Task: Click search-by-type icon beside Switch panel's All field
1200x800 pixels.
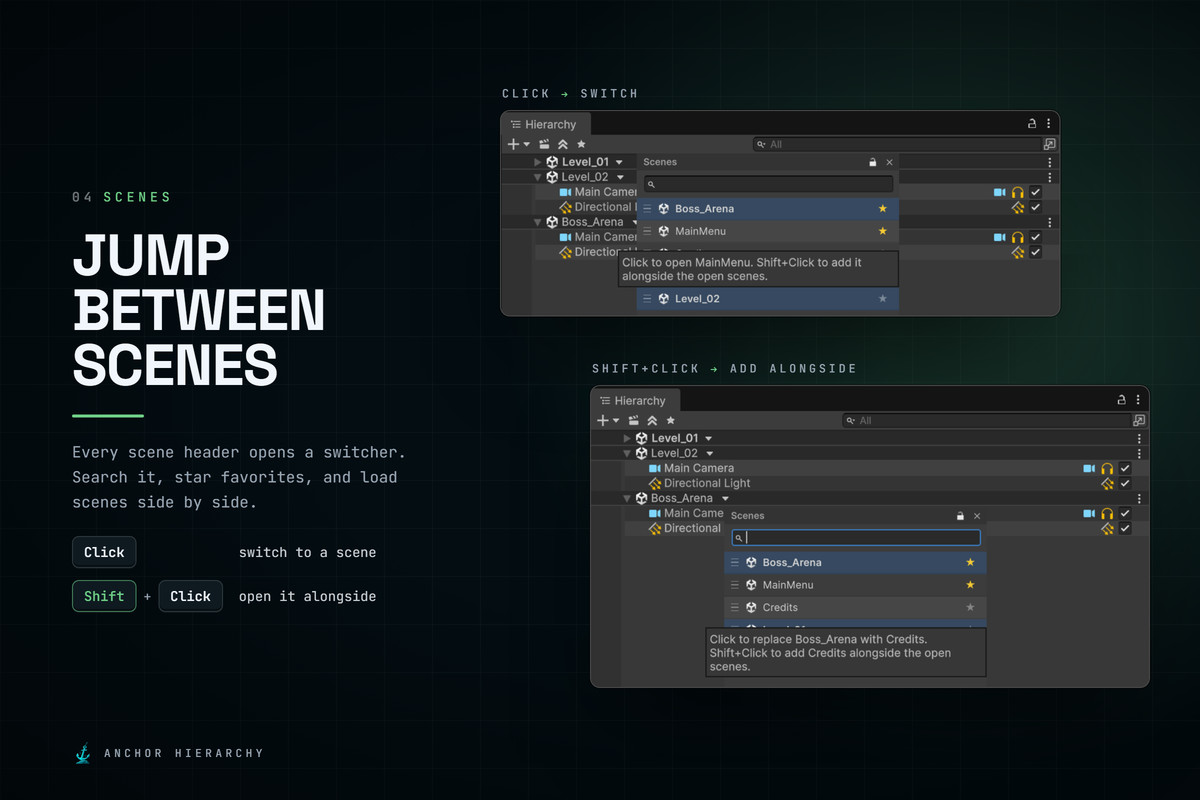Action: click(1049, 144)
